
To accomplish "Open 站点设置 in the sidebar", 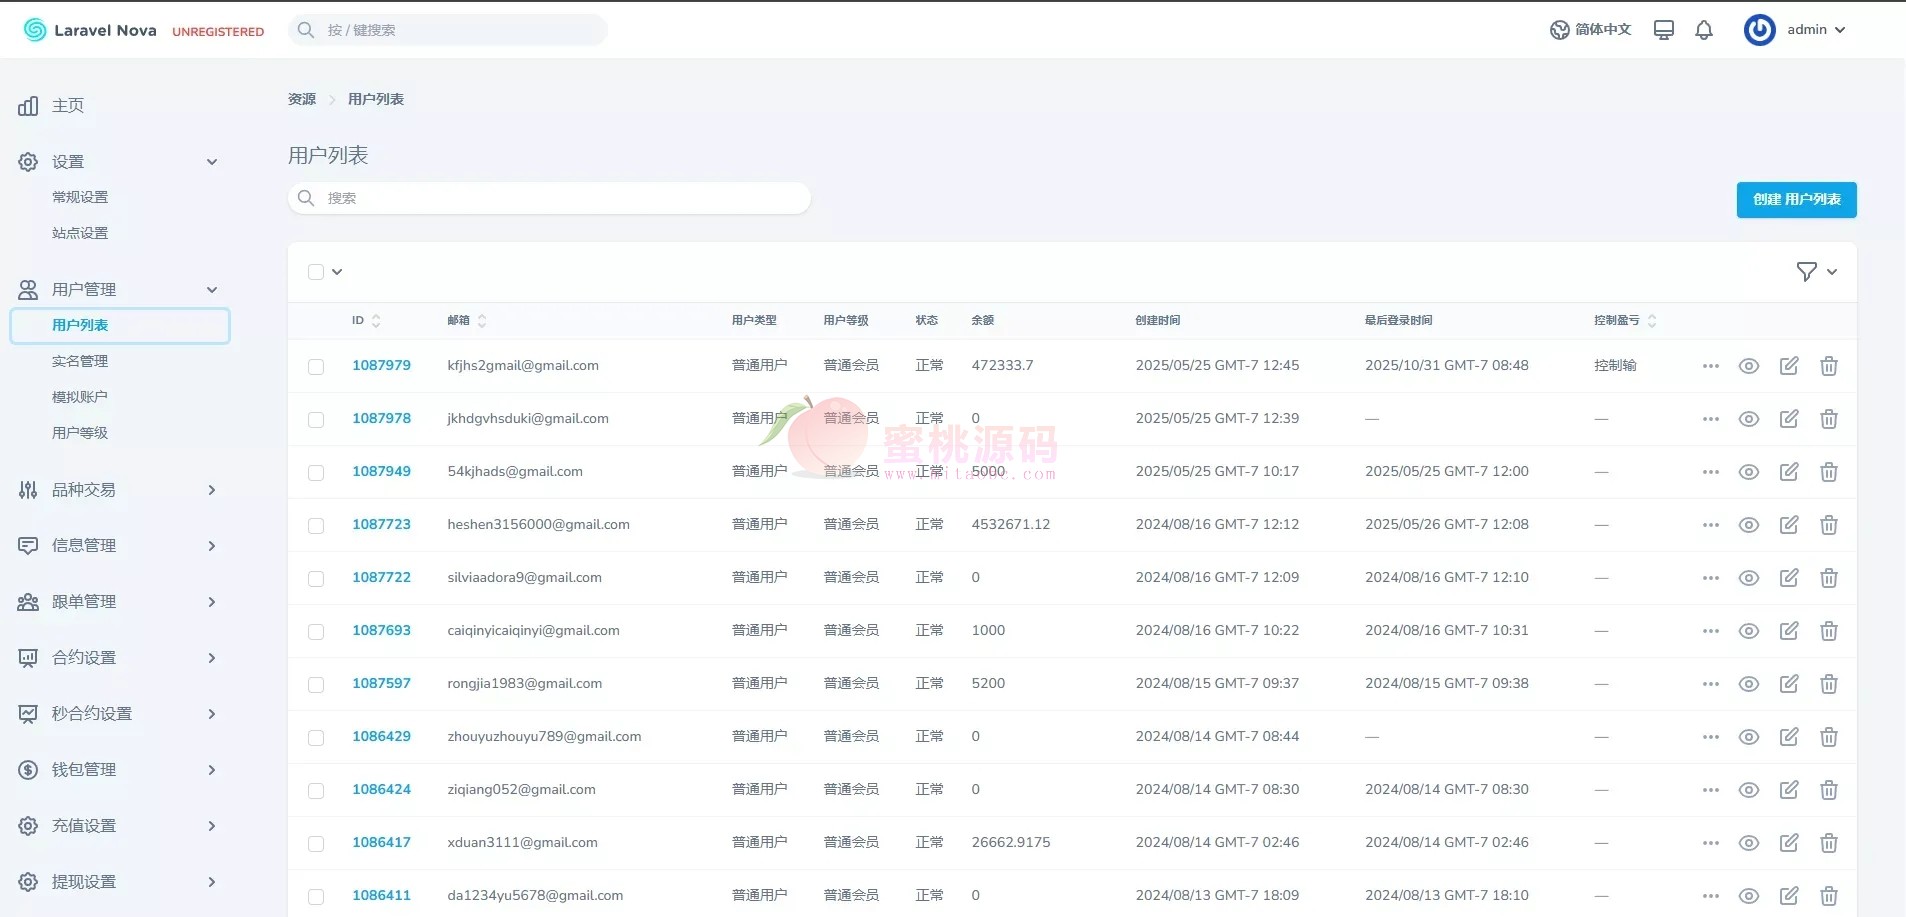I will (x=80, y=233).
